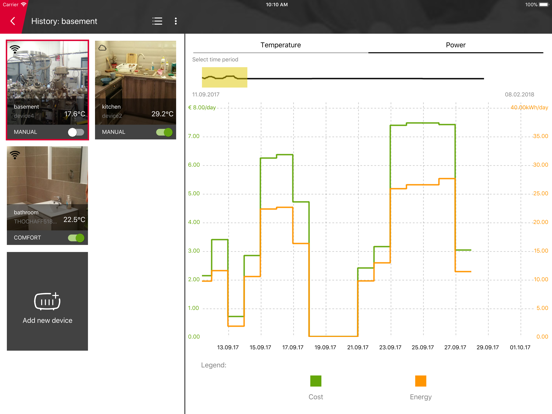Click the 22.5°C bathroom temperature

coord(74,219)
